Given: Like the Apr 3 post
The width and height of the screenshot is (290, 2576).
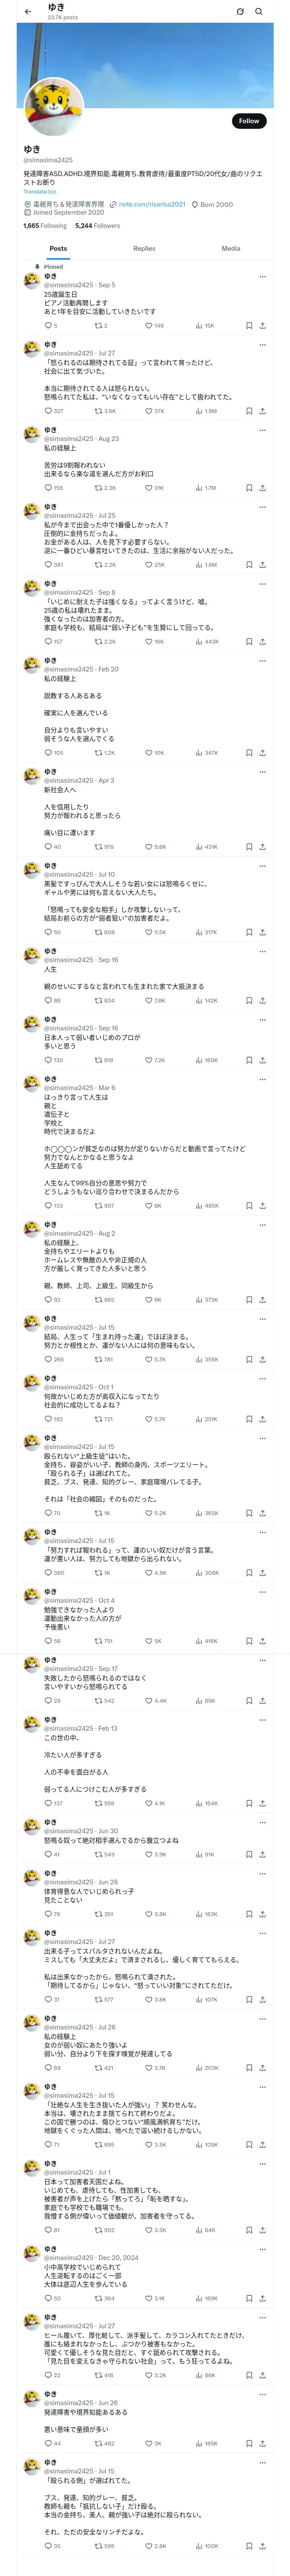Looking at the screenshot, I should (x=149, y=847).
